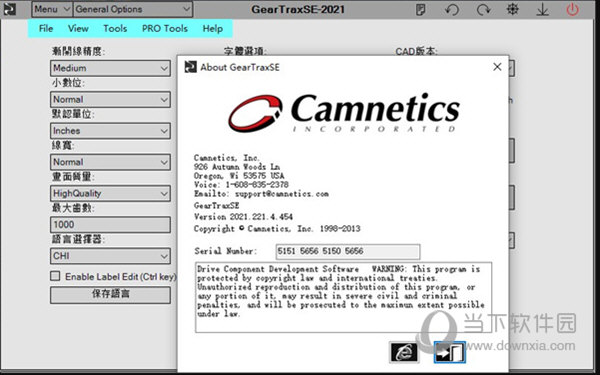Click the maximum teeth field showing 1000

[110, 225]
